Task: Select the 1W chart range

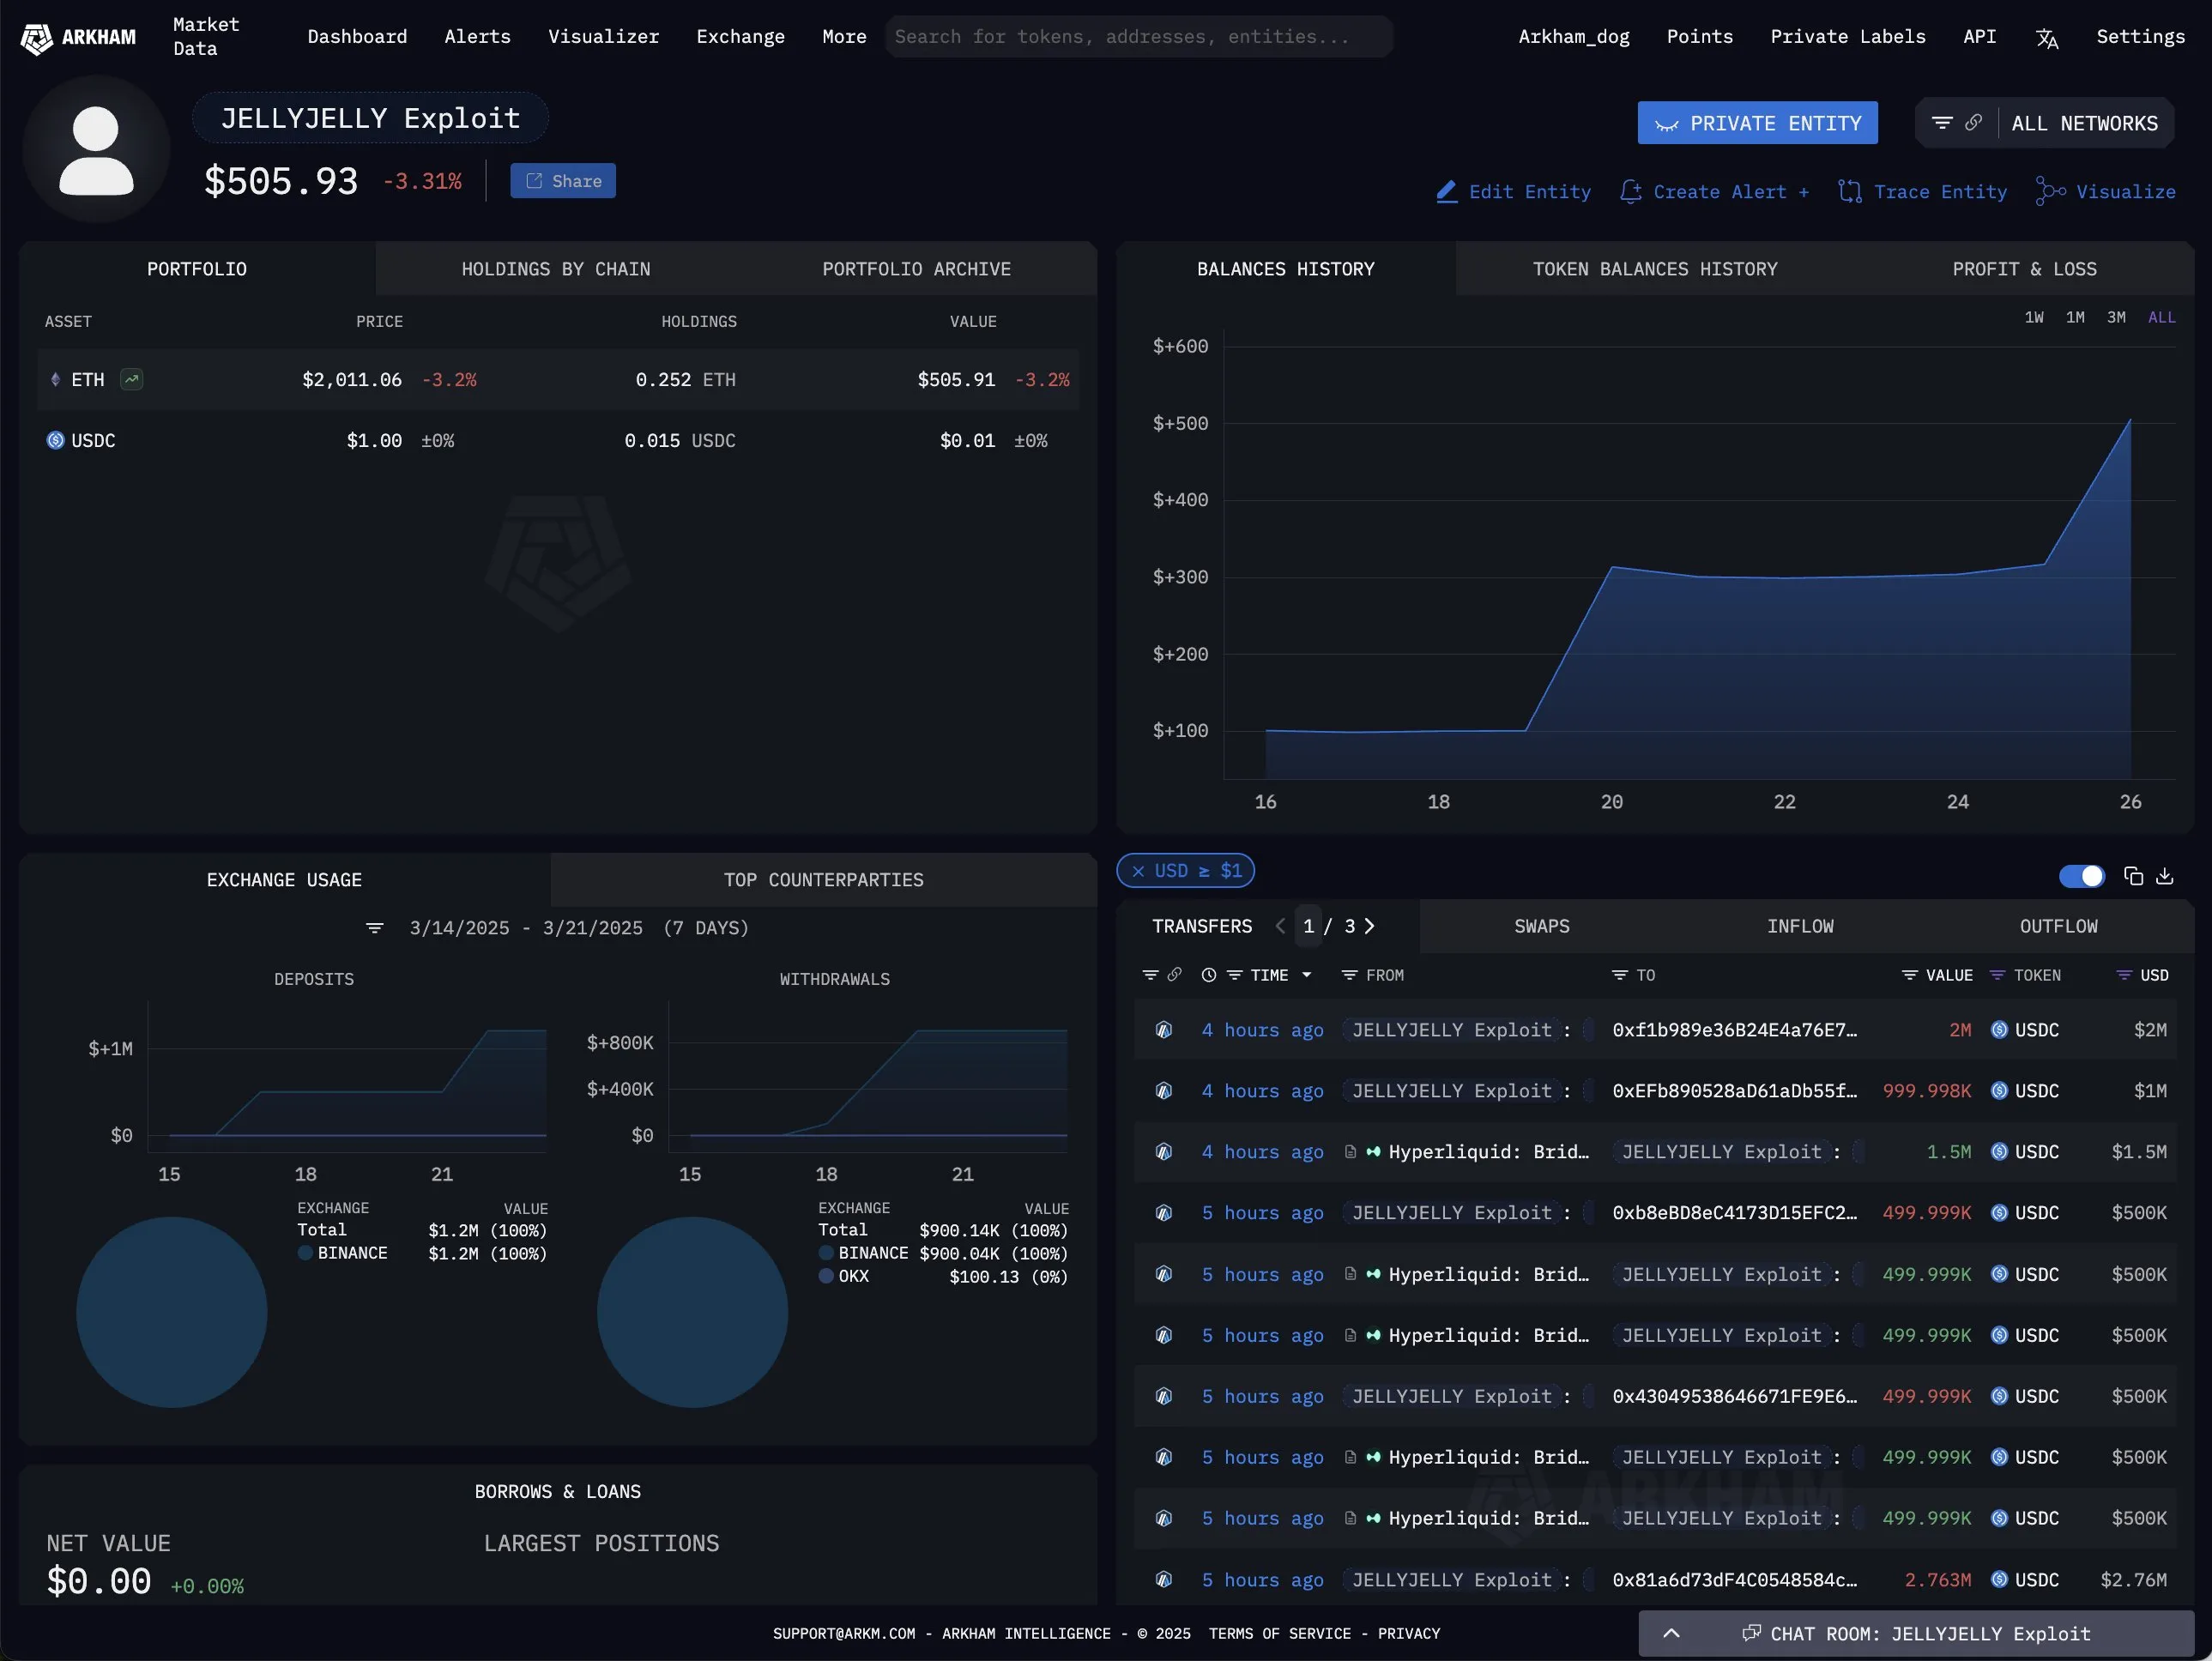Action: 2034,317
